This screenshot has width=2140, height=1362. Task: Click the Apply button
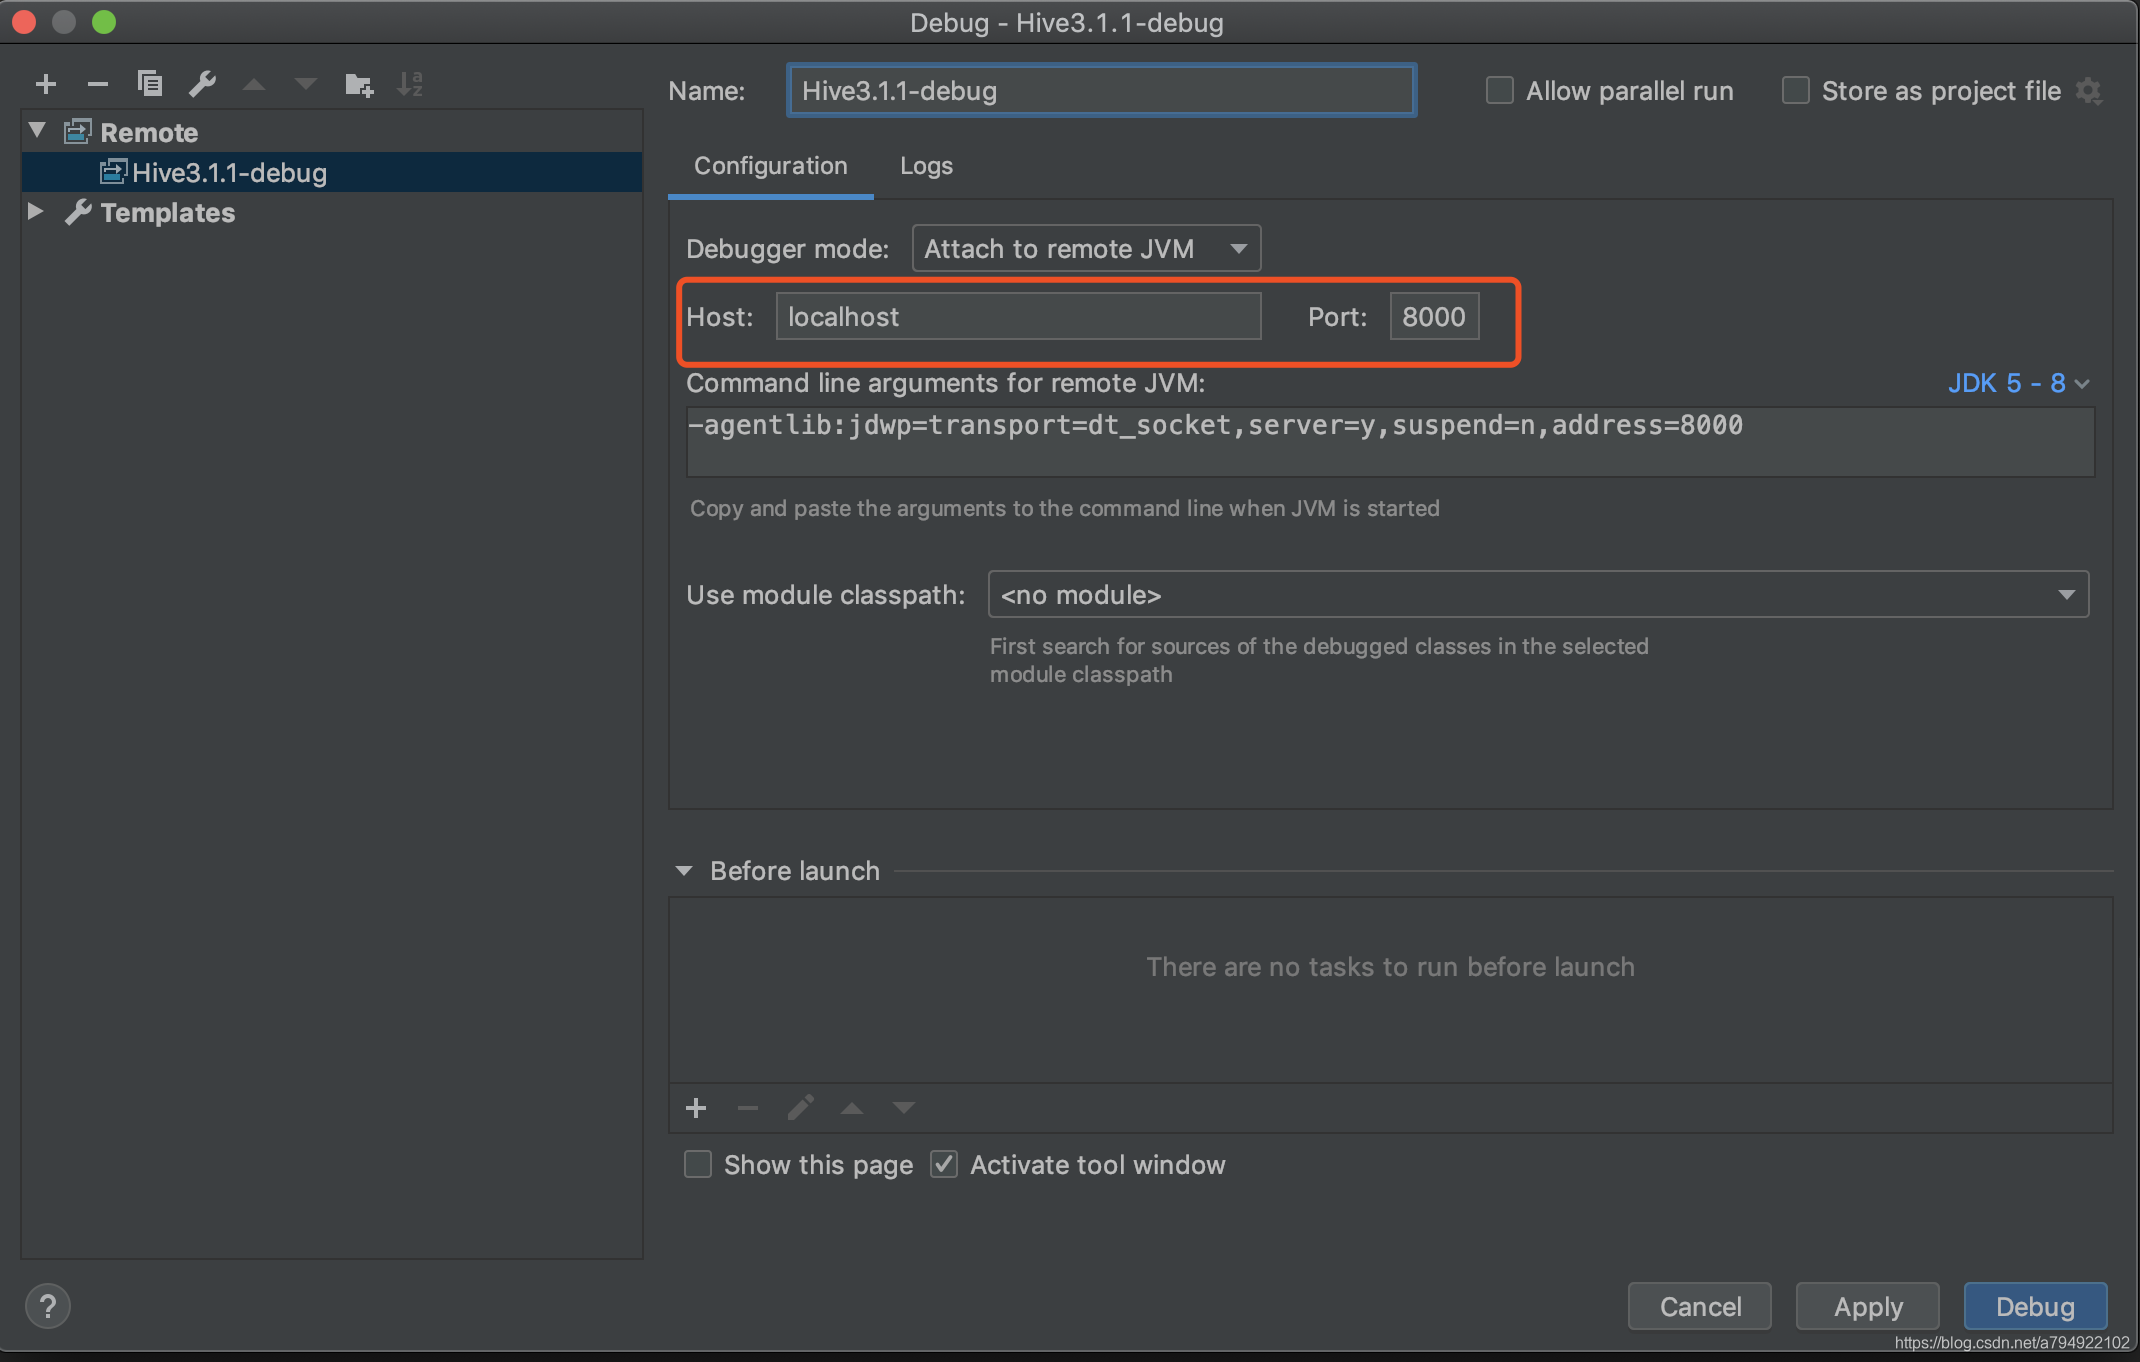(1867, 1304)
